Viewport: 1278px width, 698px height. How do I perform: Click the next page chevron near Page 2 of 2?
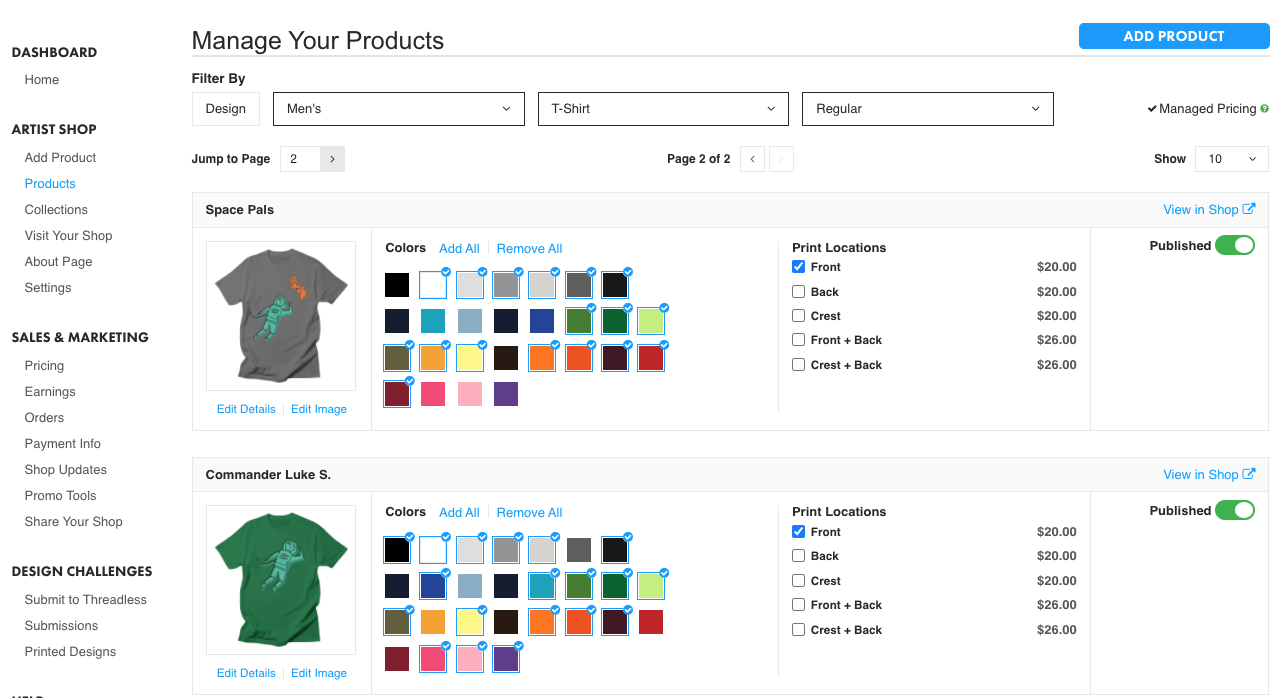[x=781, y=159]
